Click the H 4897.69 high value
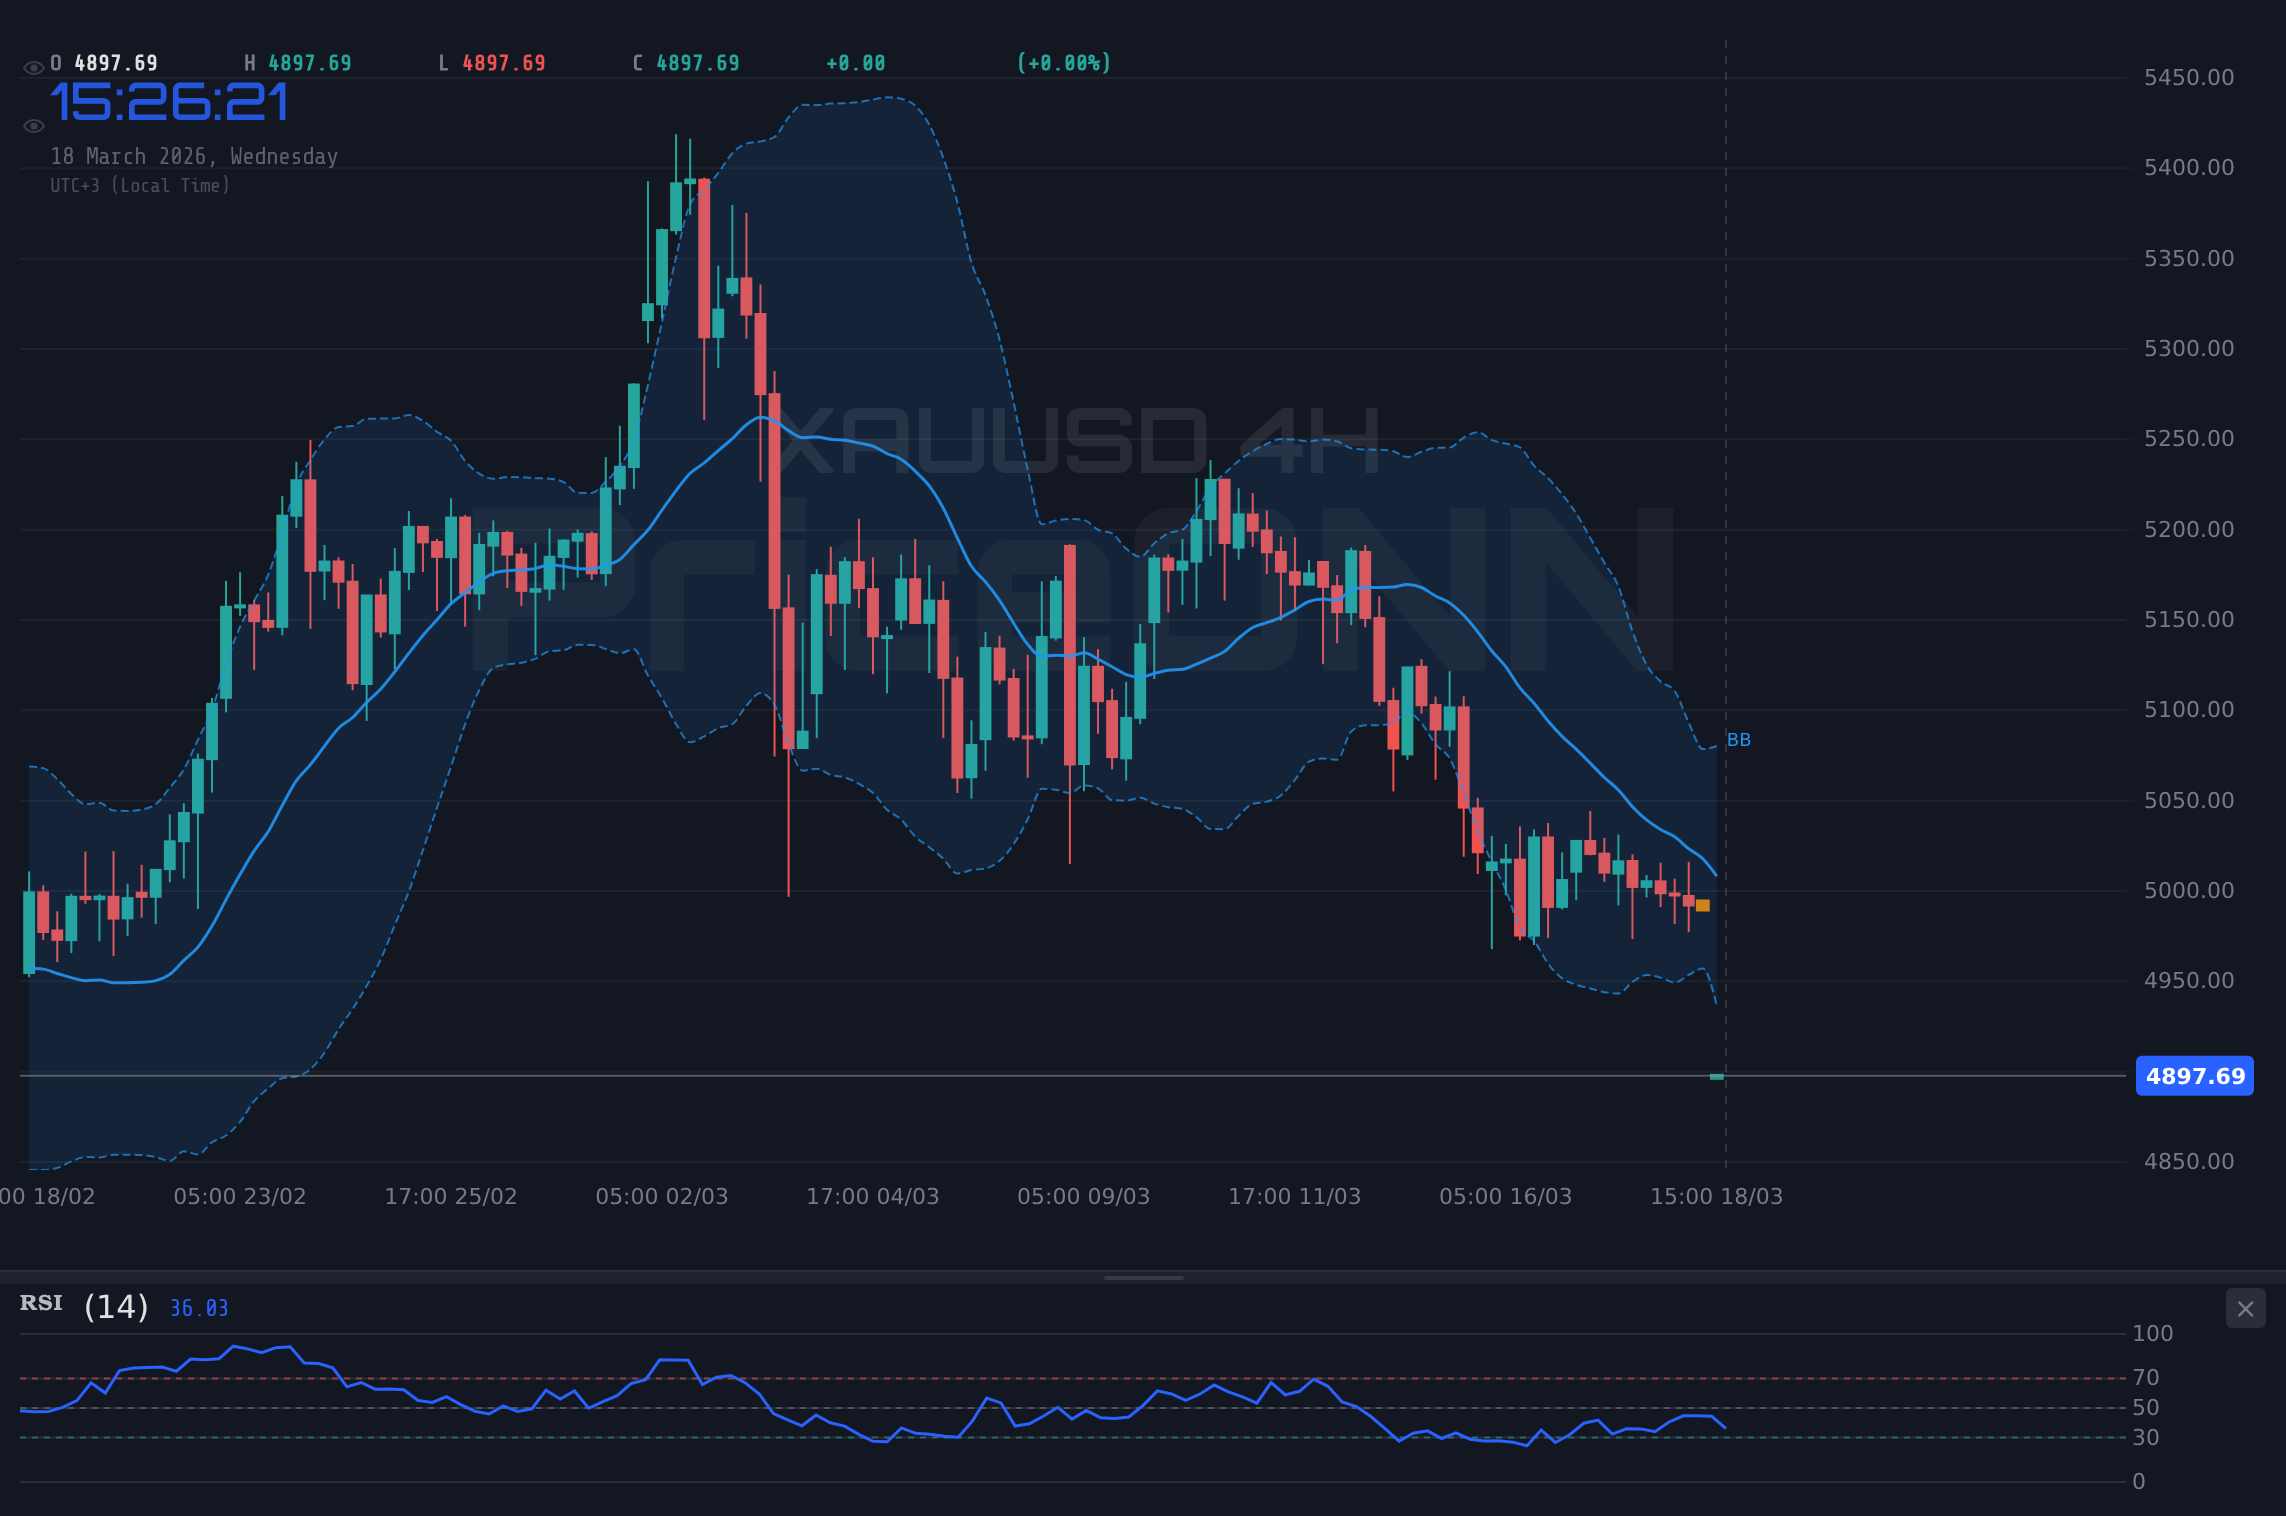The image size is (2286, 1516). [298, 62]
